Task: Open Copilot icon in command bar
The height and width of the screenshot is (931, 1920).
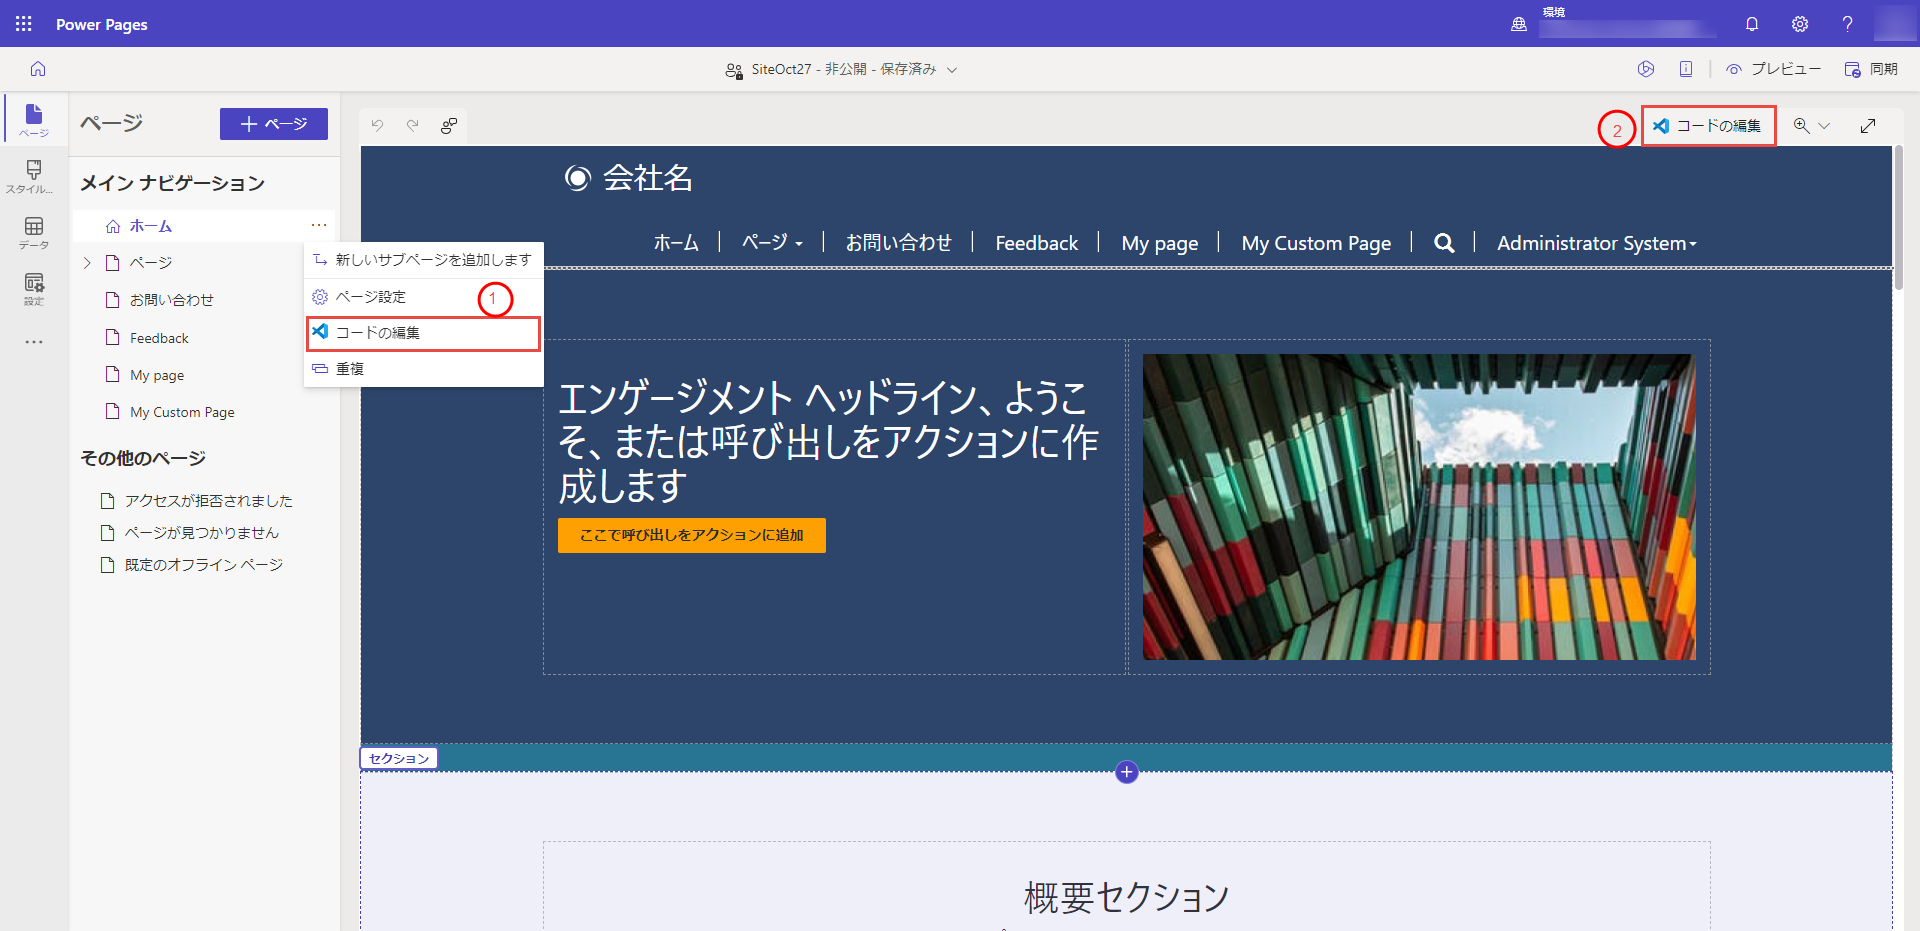Action: click(x=1646, y=69)
